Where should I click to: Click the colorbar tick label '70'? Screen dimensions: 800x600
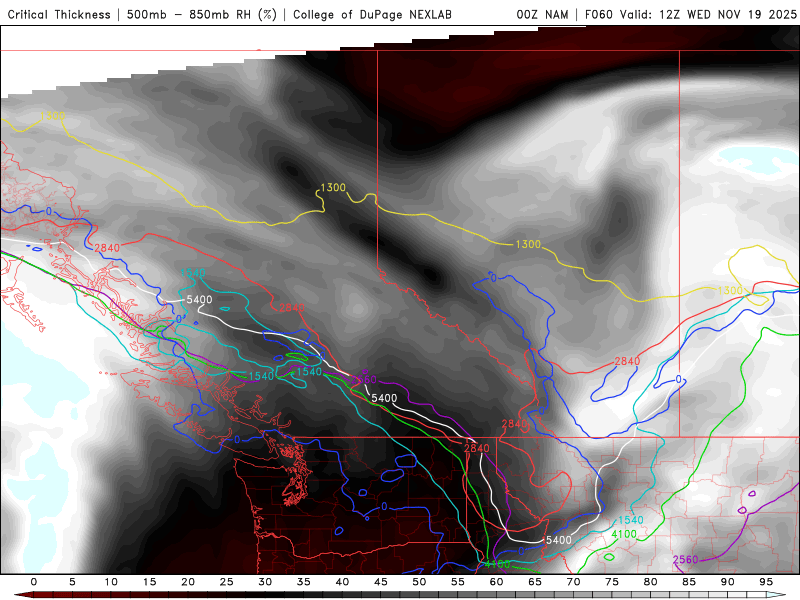click(573, 582)
